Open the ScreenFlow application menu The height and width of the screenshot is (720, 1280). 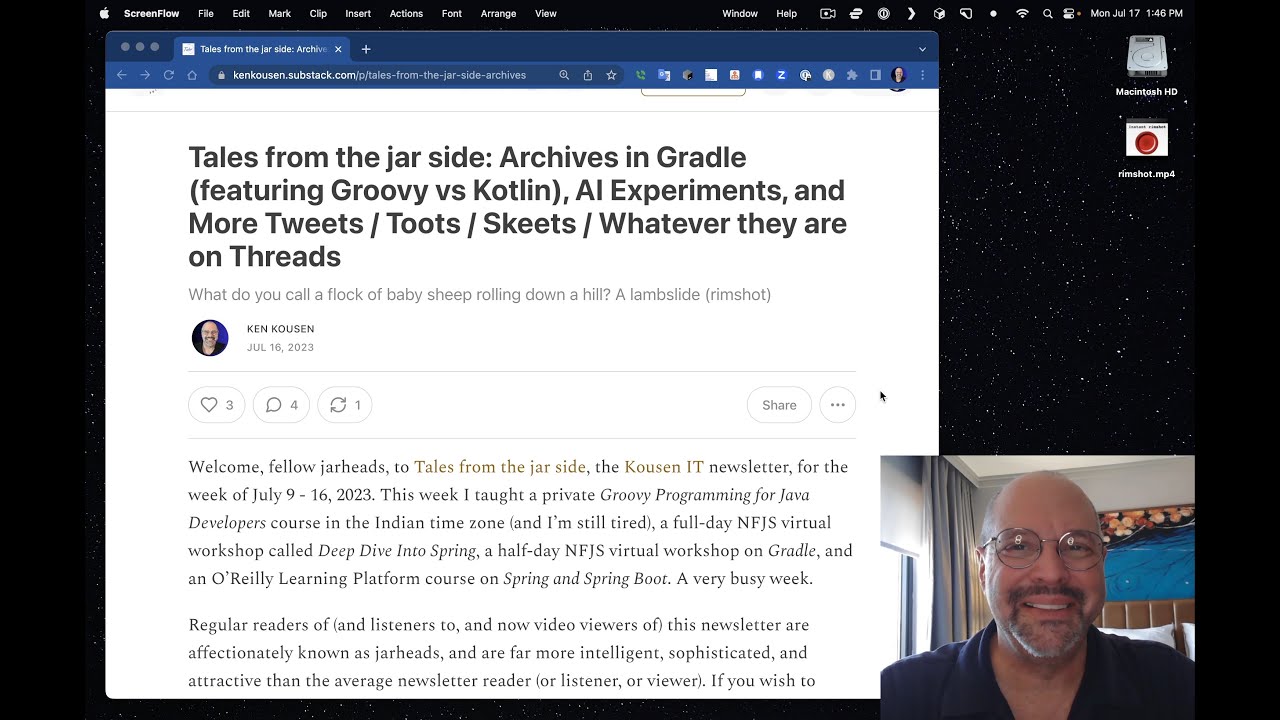click(x=152, y=13)
